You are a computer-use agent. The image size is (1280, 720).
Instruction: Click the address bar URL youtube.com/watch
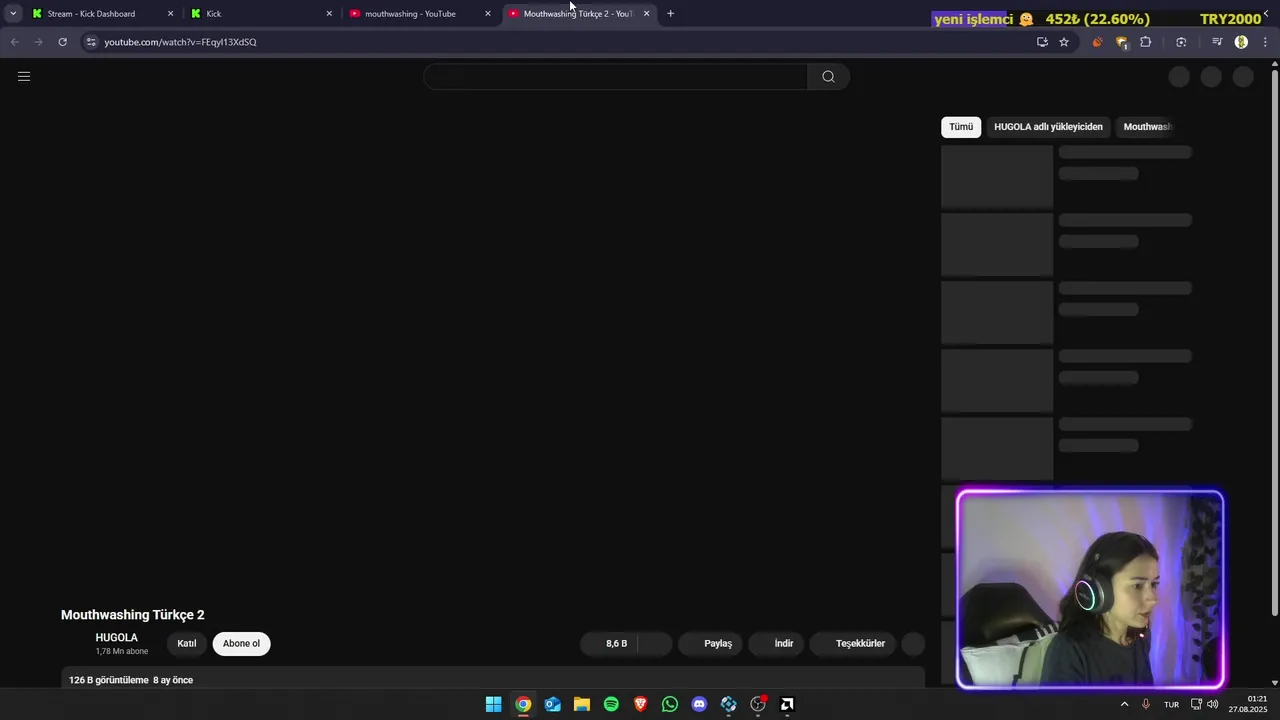[180, 42]
